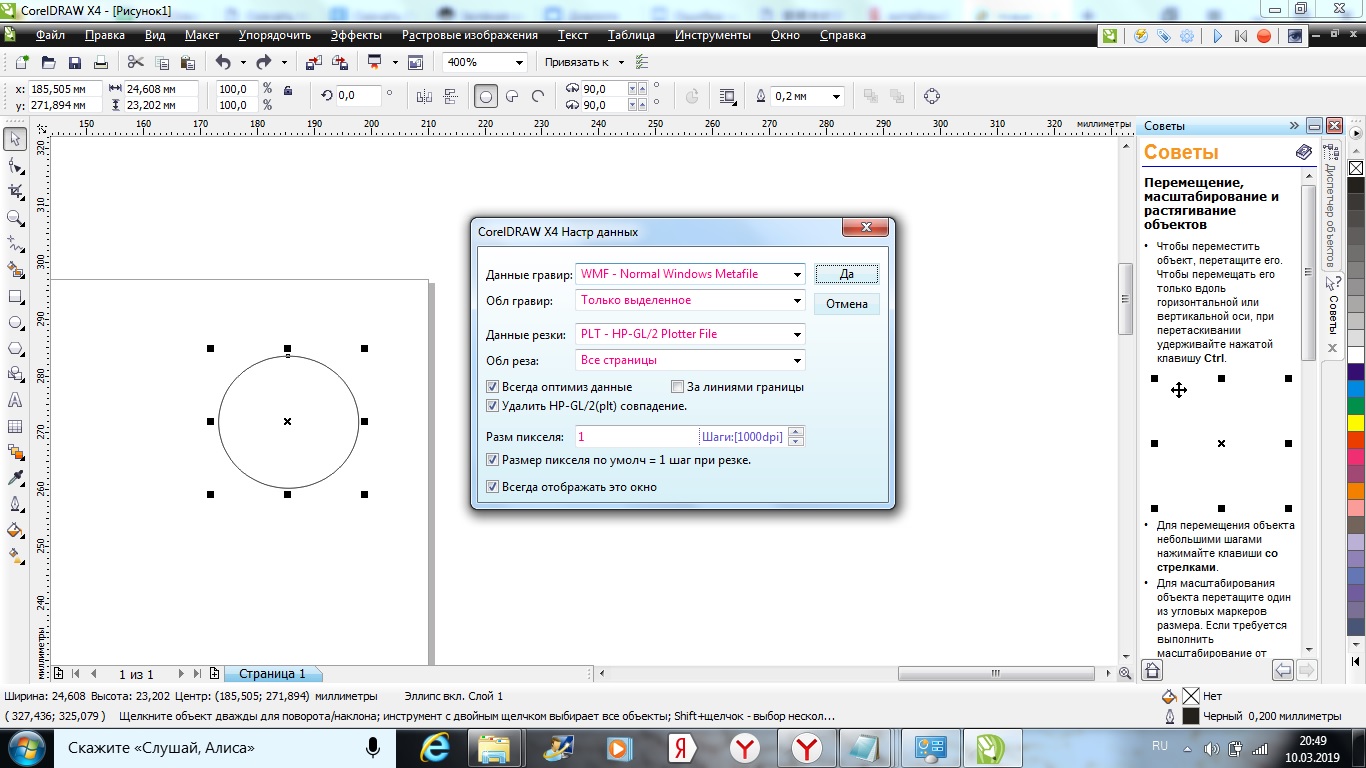Viewport: 1366px width, 768px height.
Task: Create a new document
Action: click(22, 62)
